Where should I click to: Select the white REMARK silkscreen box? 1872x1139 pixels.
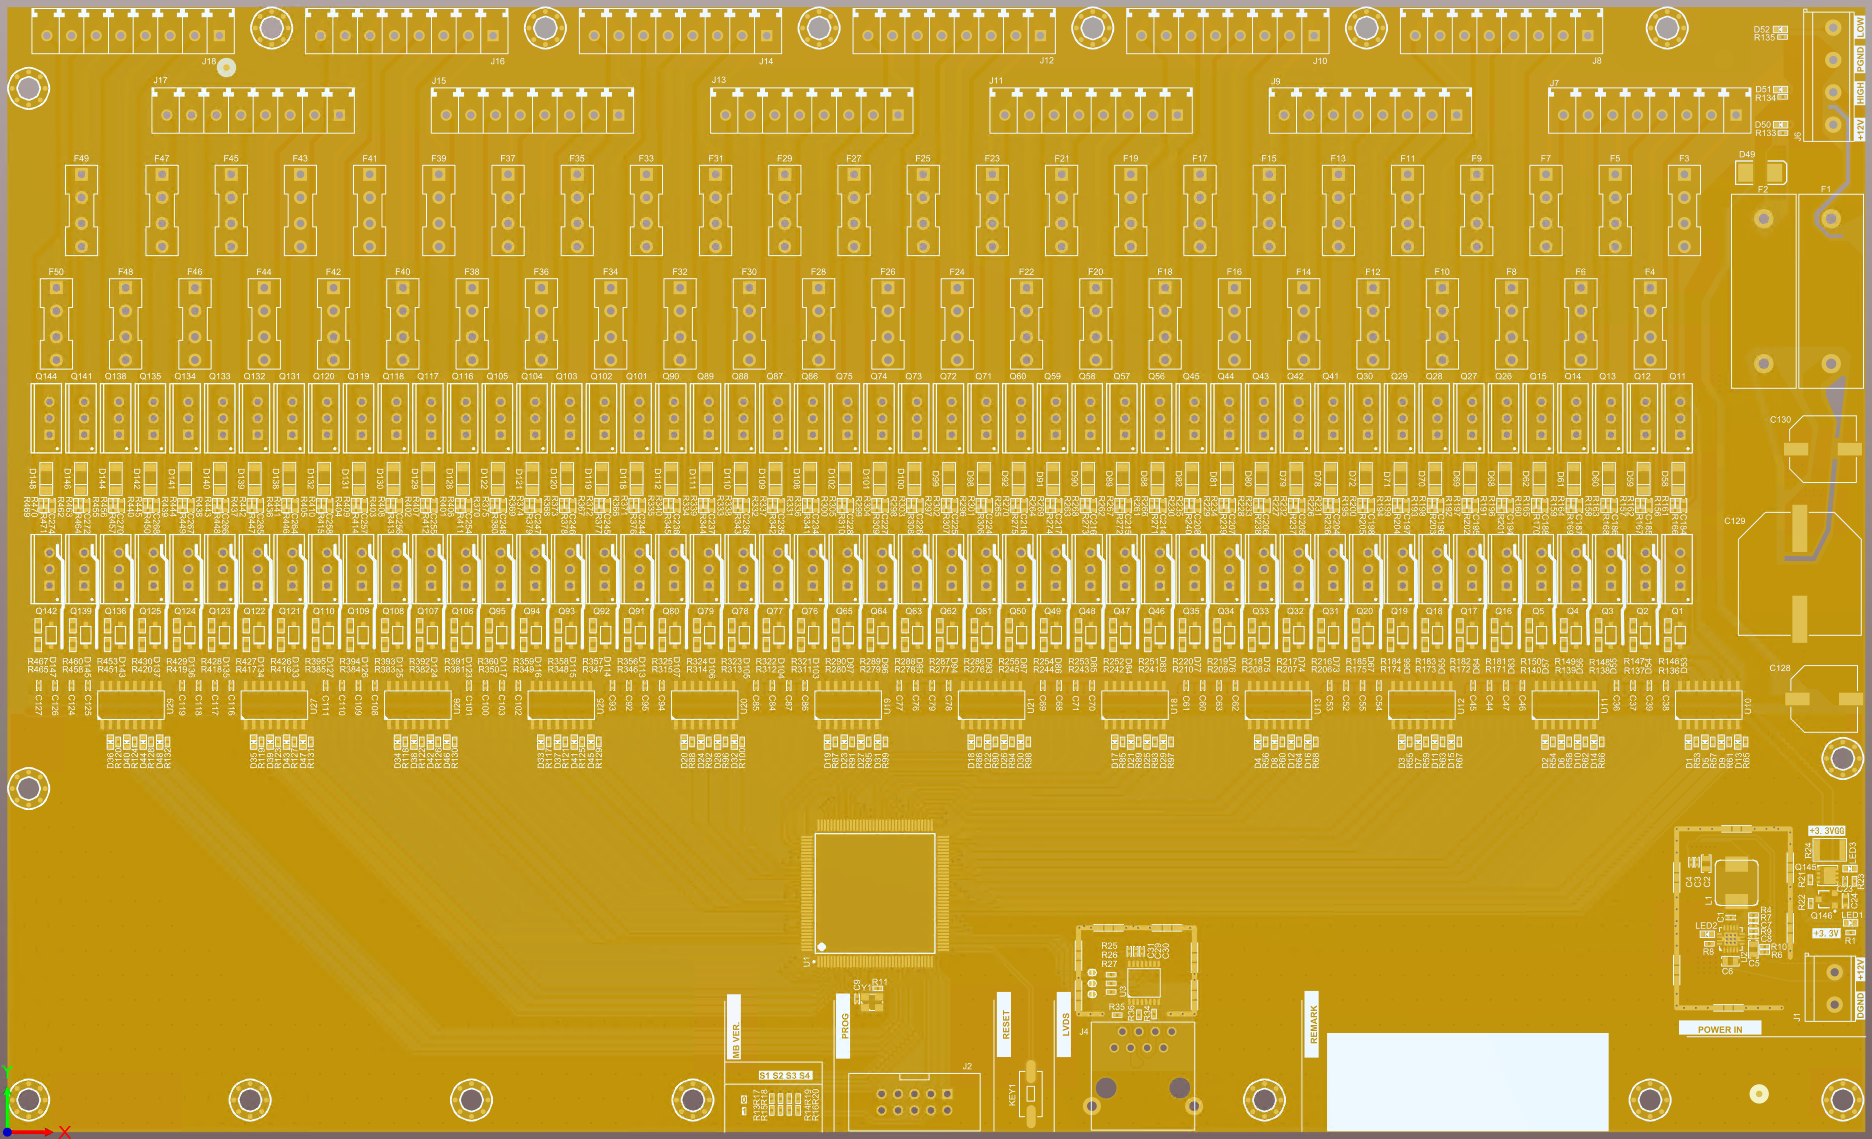point(1467,1081)
